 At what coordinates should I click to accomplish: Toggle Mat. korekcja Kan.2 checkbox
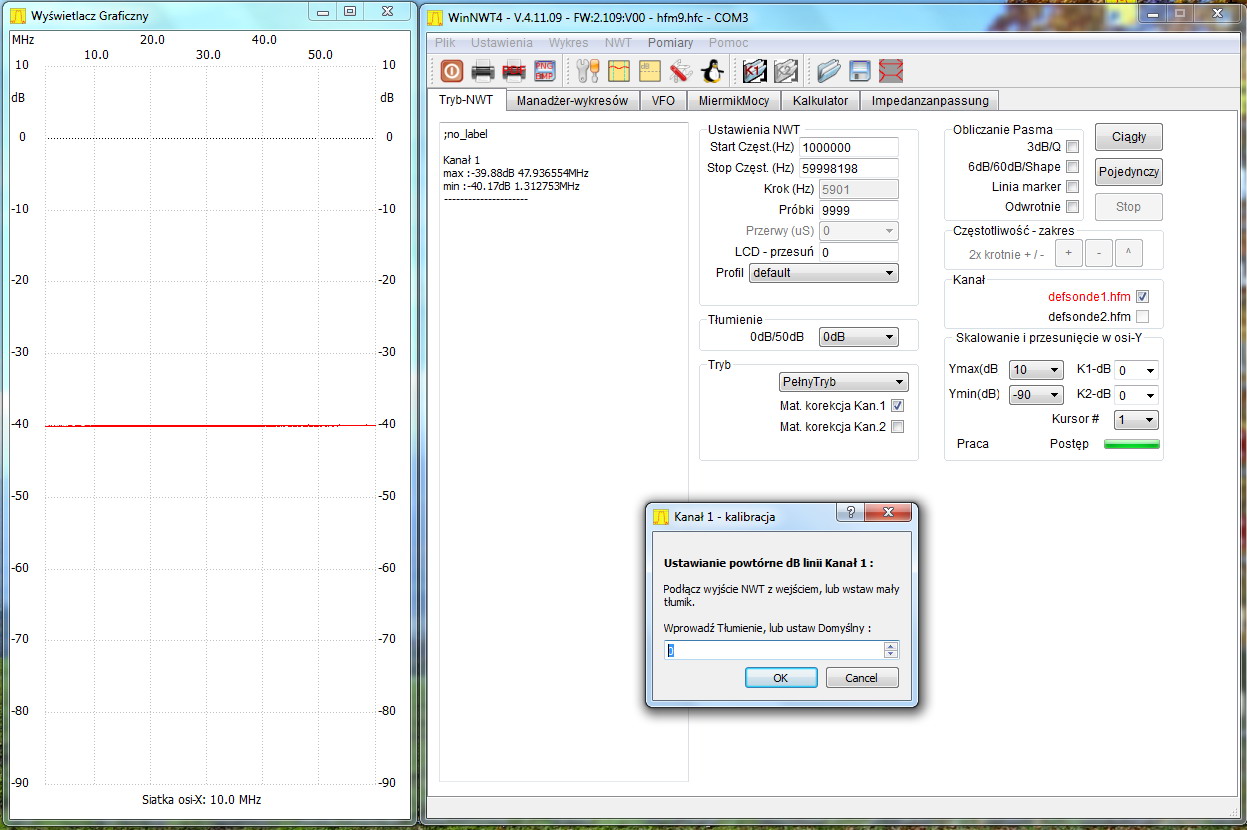pos(897,427)
